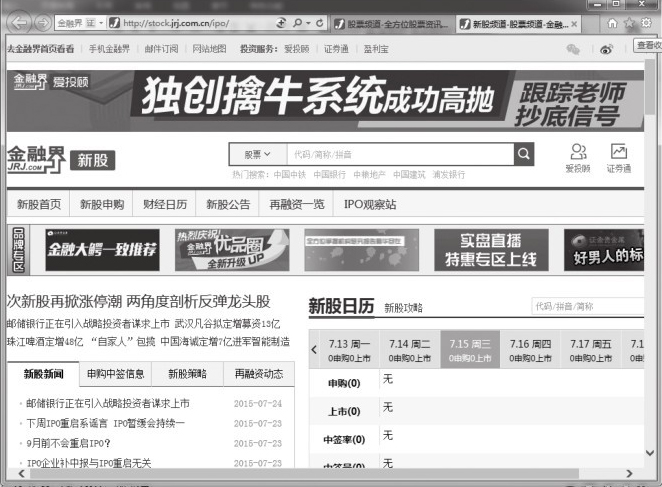The image size is (662, 487).
Task: Open the 再融资一览 navigation item
Action: [x=297, y=204]
